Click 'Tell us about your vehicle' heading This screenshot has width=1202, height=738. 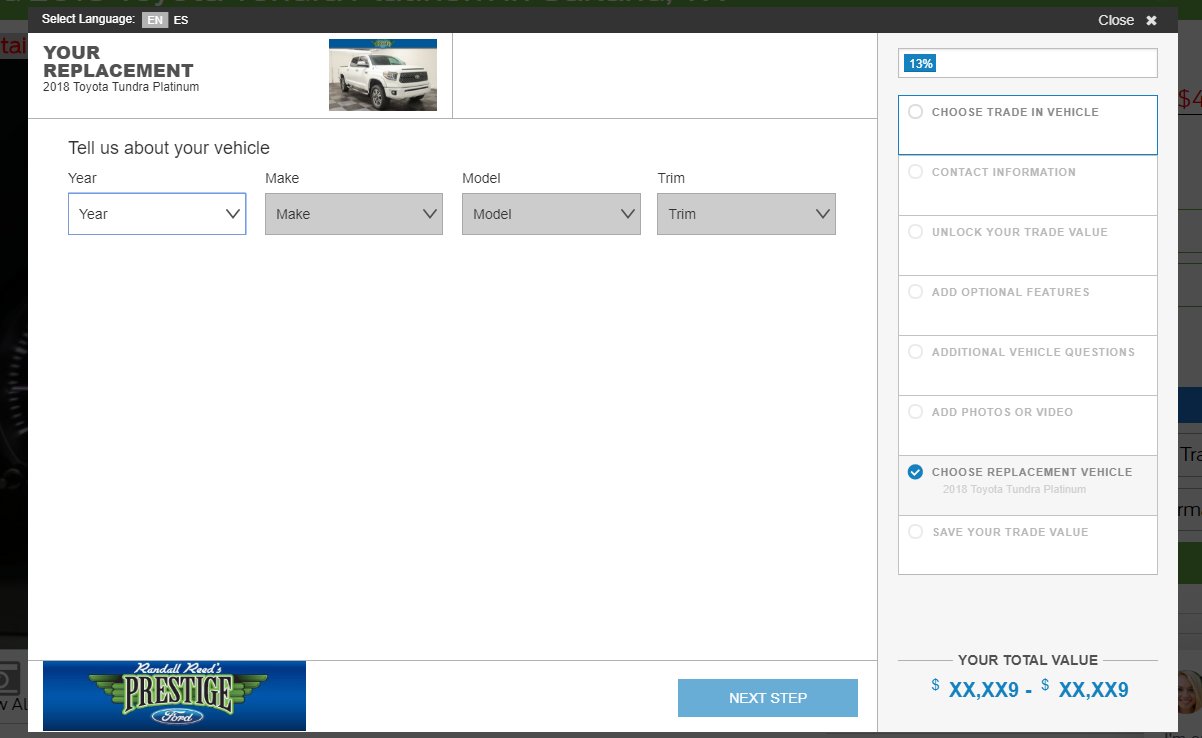coord(169,148)
